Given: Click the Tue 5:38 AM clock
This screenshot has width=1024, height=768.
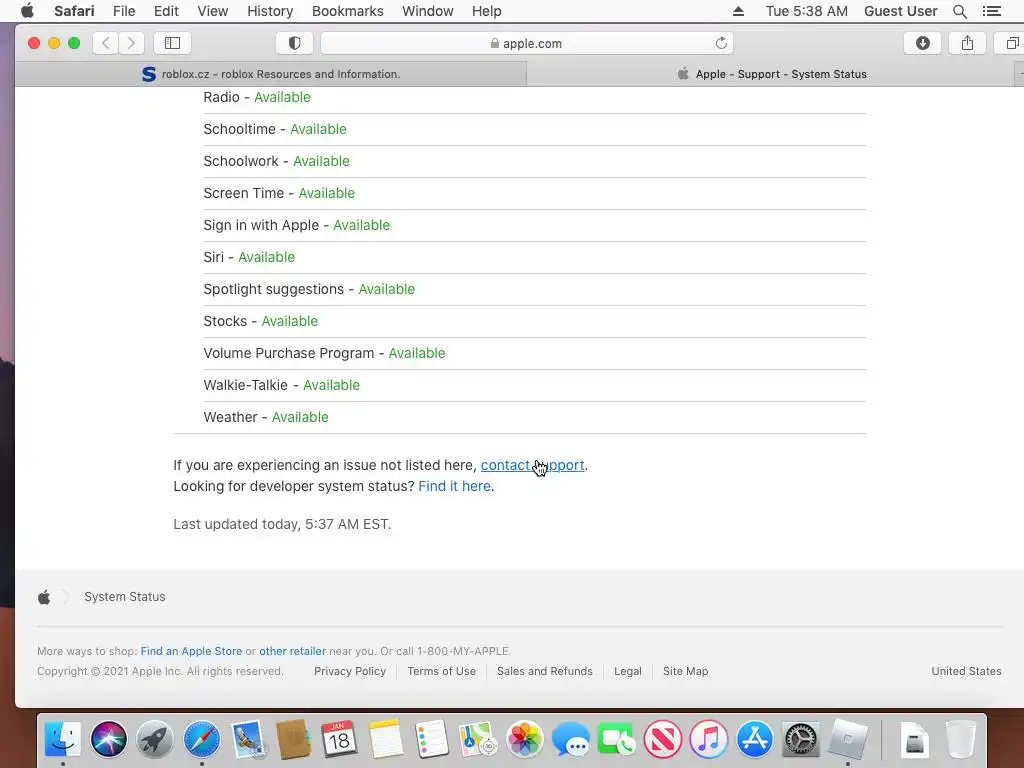Looking at the screenshot, I should (x=807, y=11).
